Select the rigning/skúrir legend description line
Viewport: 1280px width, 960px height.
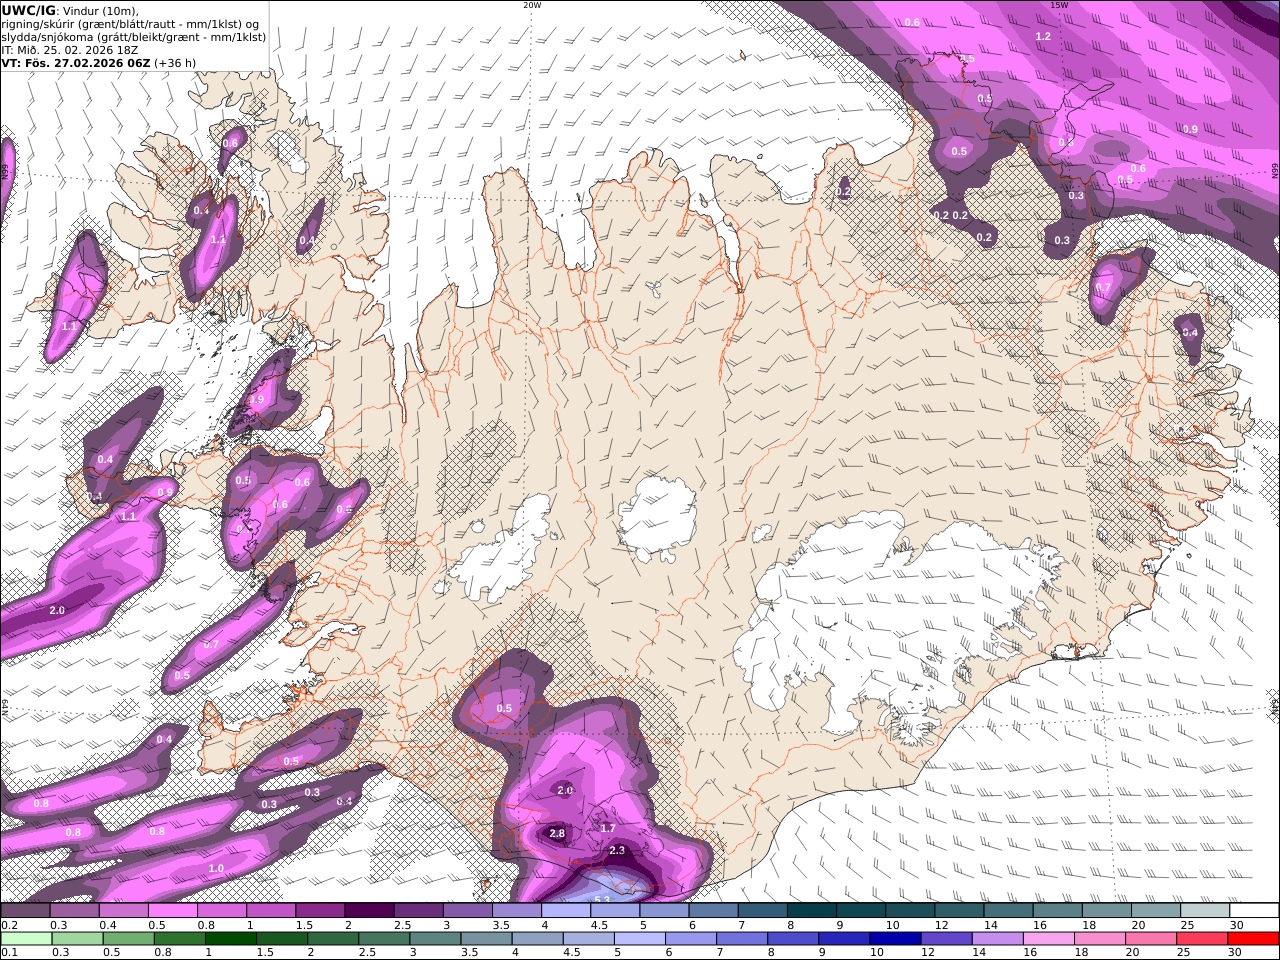[x=128, y=23]
